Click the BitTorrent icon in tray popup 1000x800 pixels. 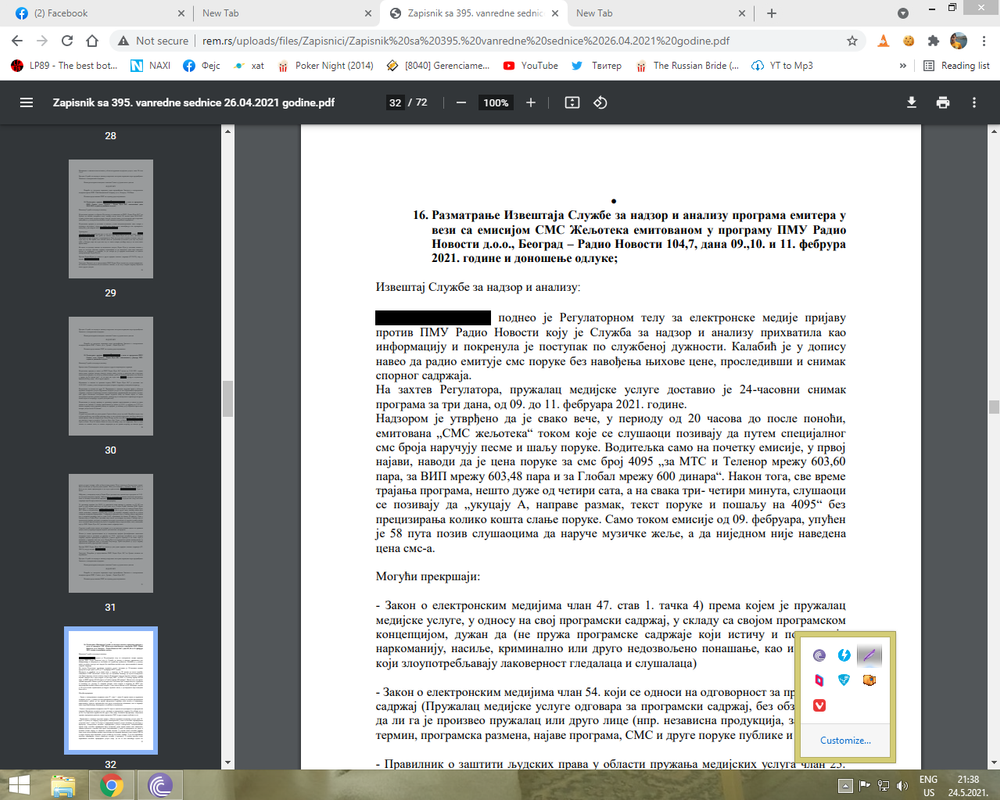[820, 655]
